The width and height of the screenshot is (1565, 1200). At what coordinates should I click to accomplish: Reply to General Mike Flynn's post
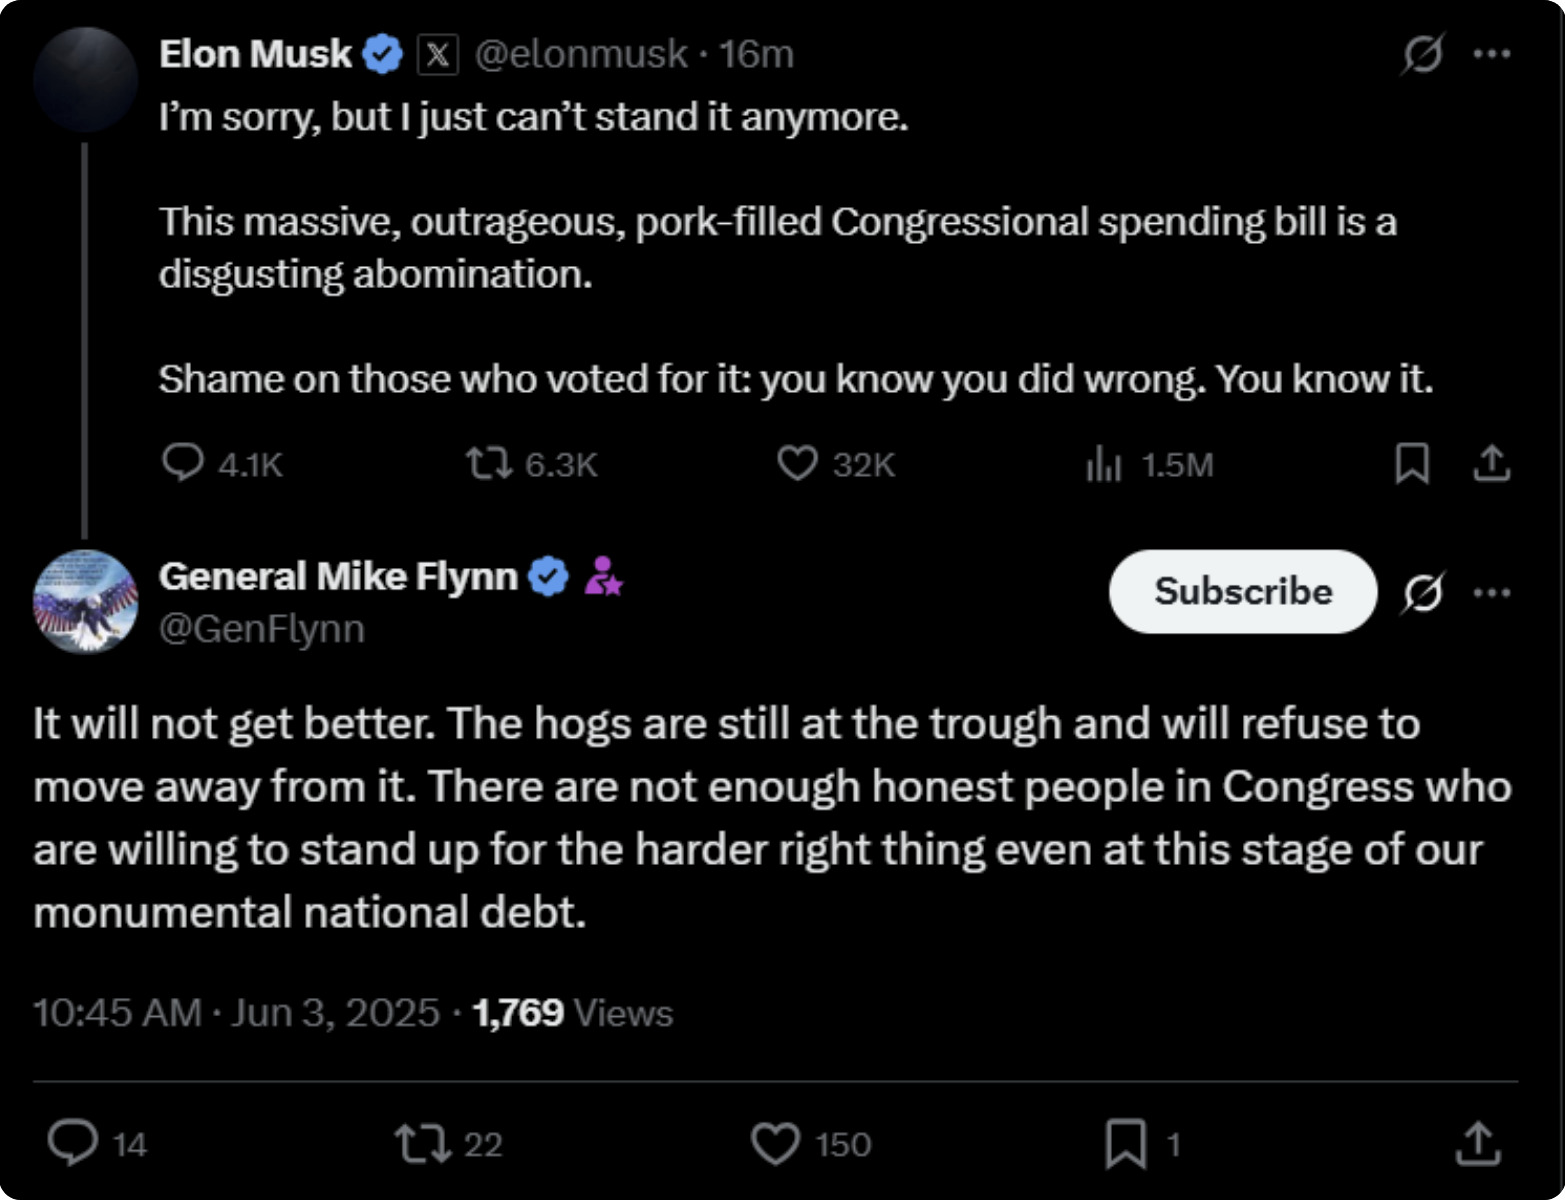pos(73,1143)
